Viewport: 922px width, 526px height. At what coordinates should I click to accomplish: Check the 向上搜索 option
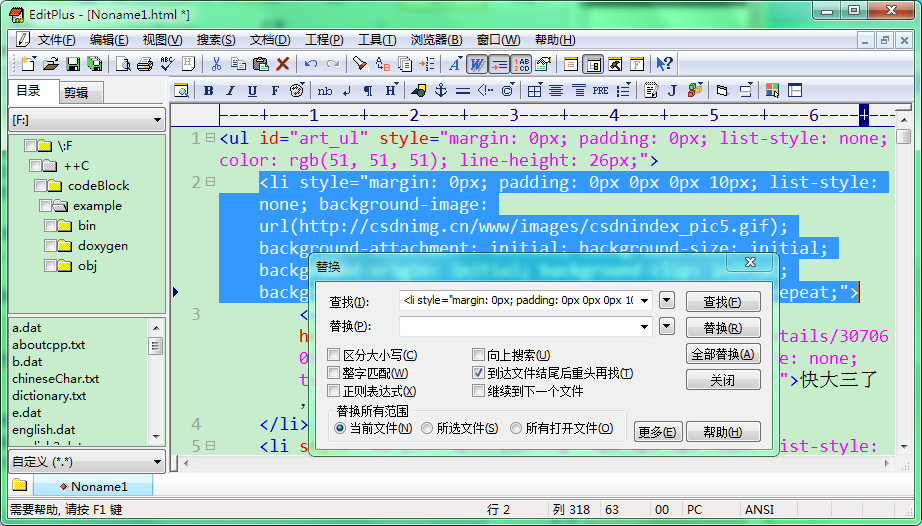(478, 354)
